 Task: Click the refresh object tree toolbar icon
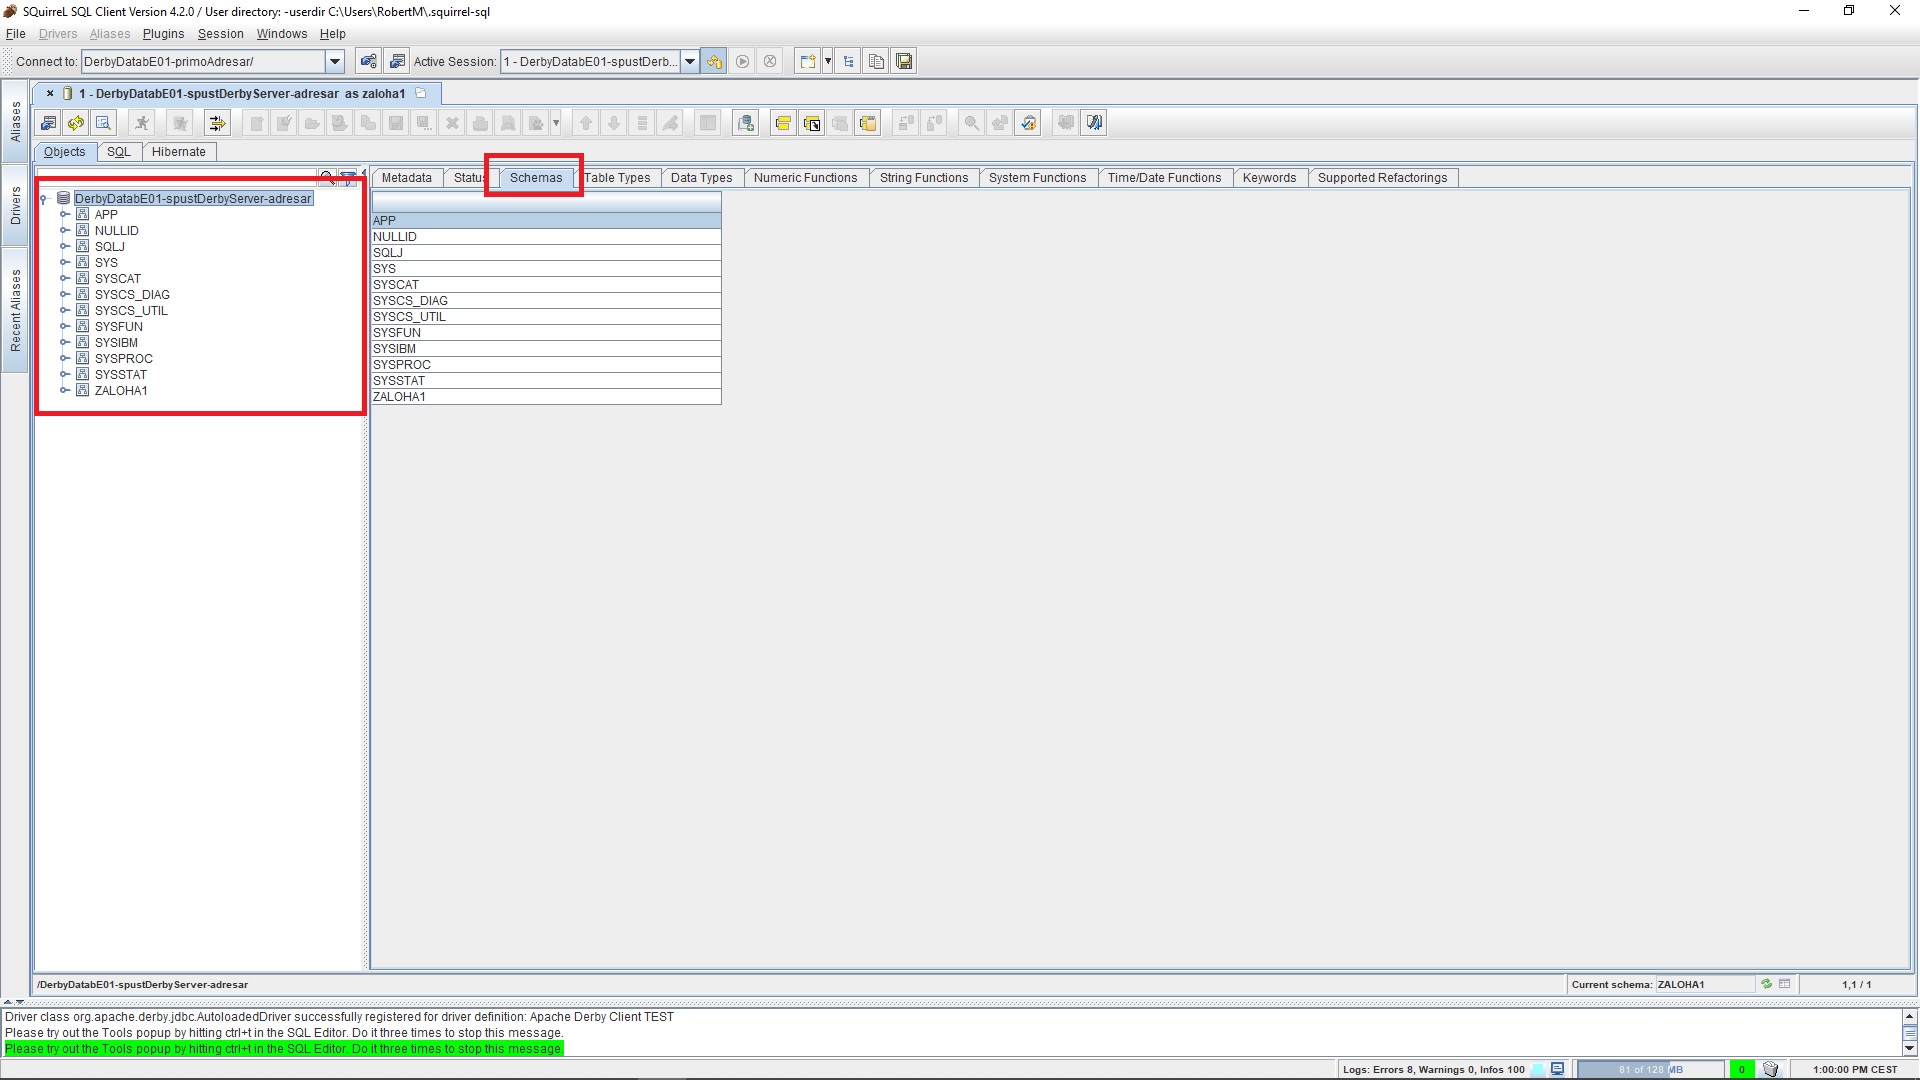[x=76, y=123]
